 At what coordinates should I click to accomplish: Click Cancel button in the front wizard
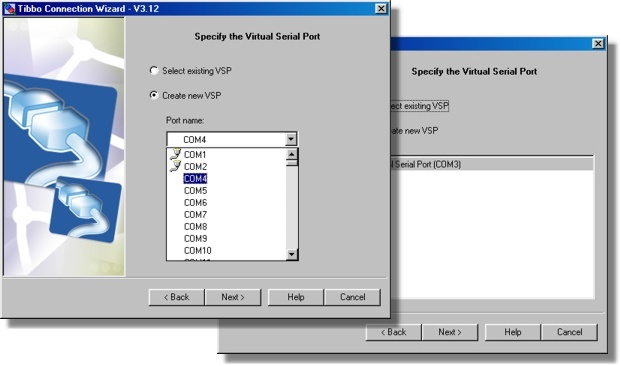(352, 297)
